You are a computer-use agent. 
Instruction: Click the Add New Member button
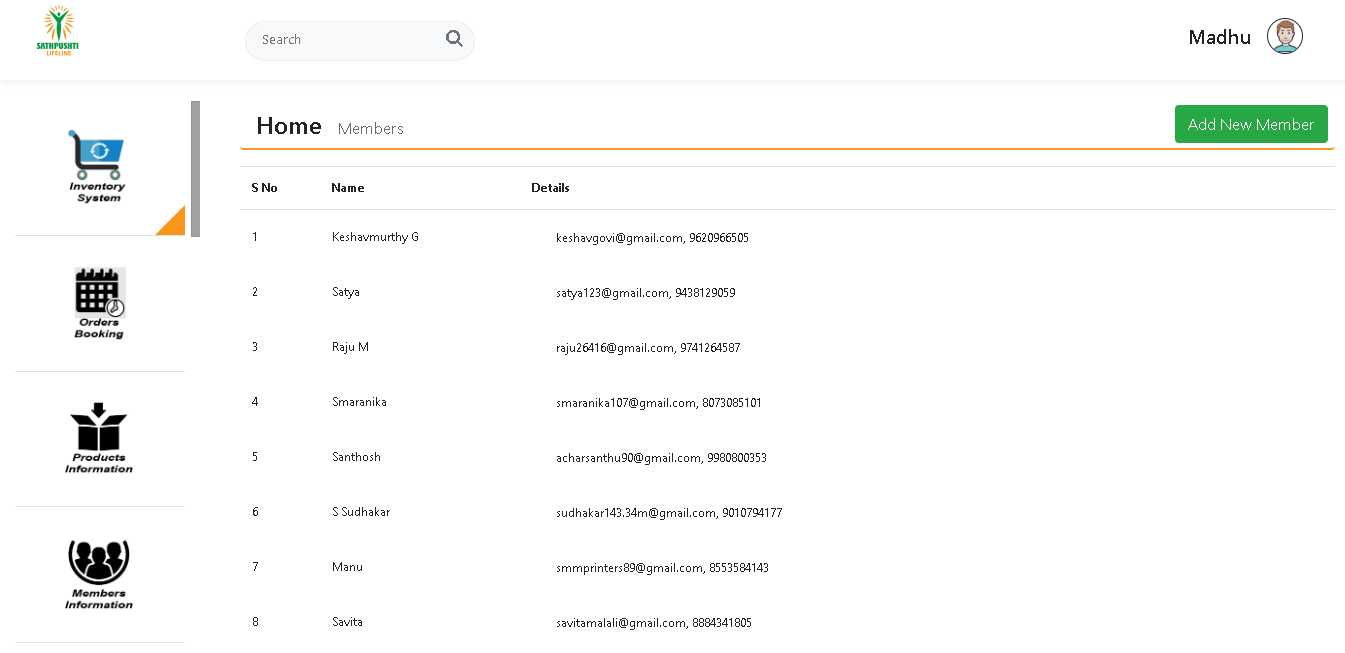[x=1250, y=124]
